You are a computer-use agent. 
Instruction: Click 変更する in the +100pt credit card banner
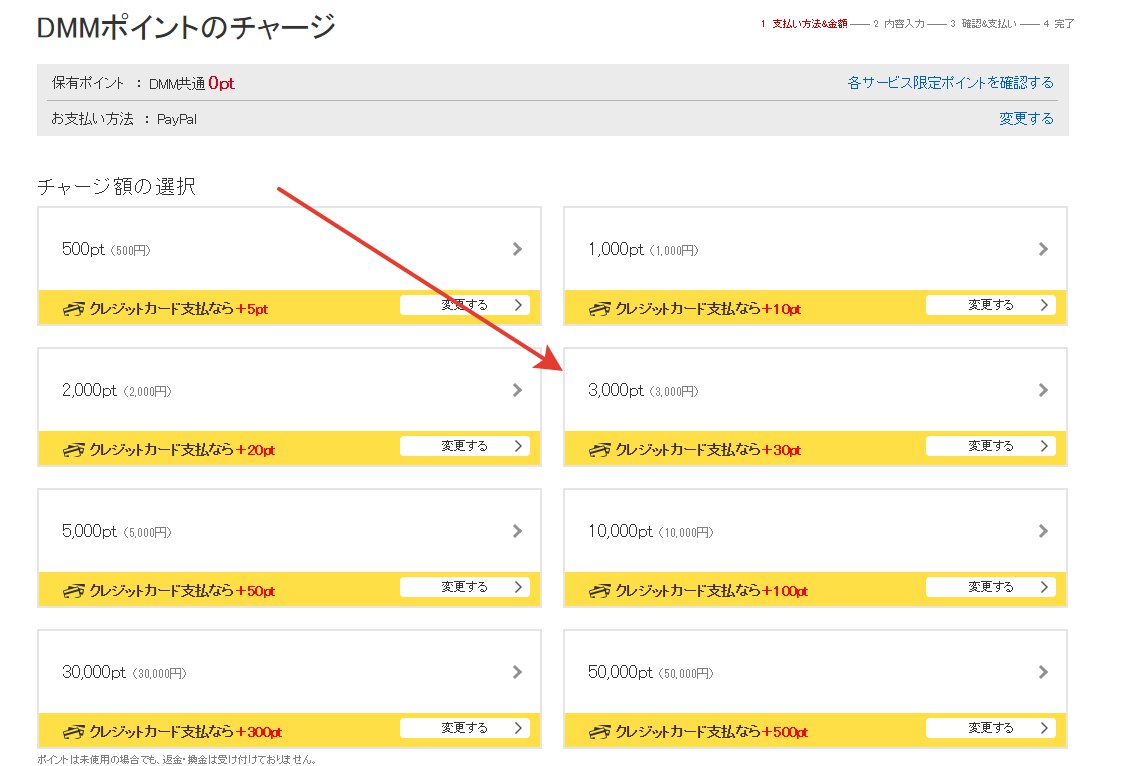991,587
